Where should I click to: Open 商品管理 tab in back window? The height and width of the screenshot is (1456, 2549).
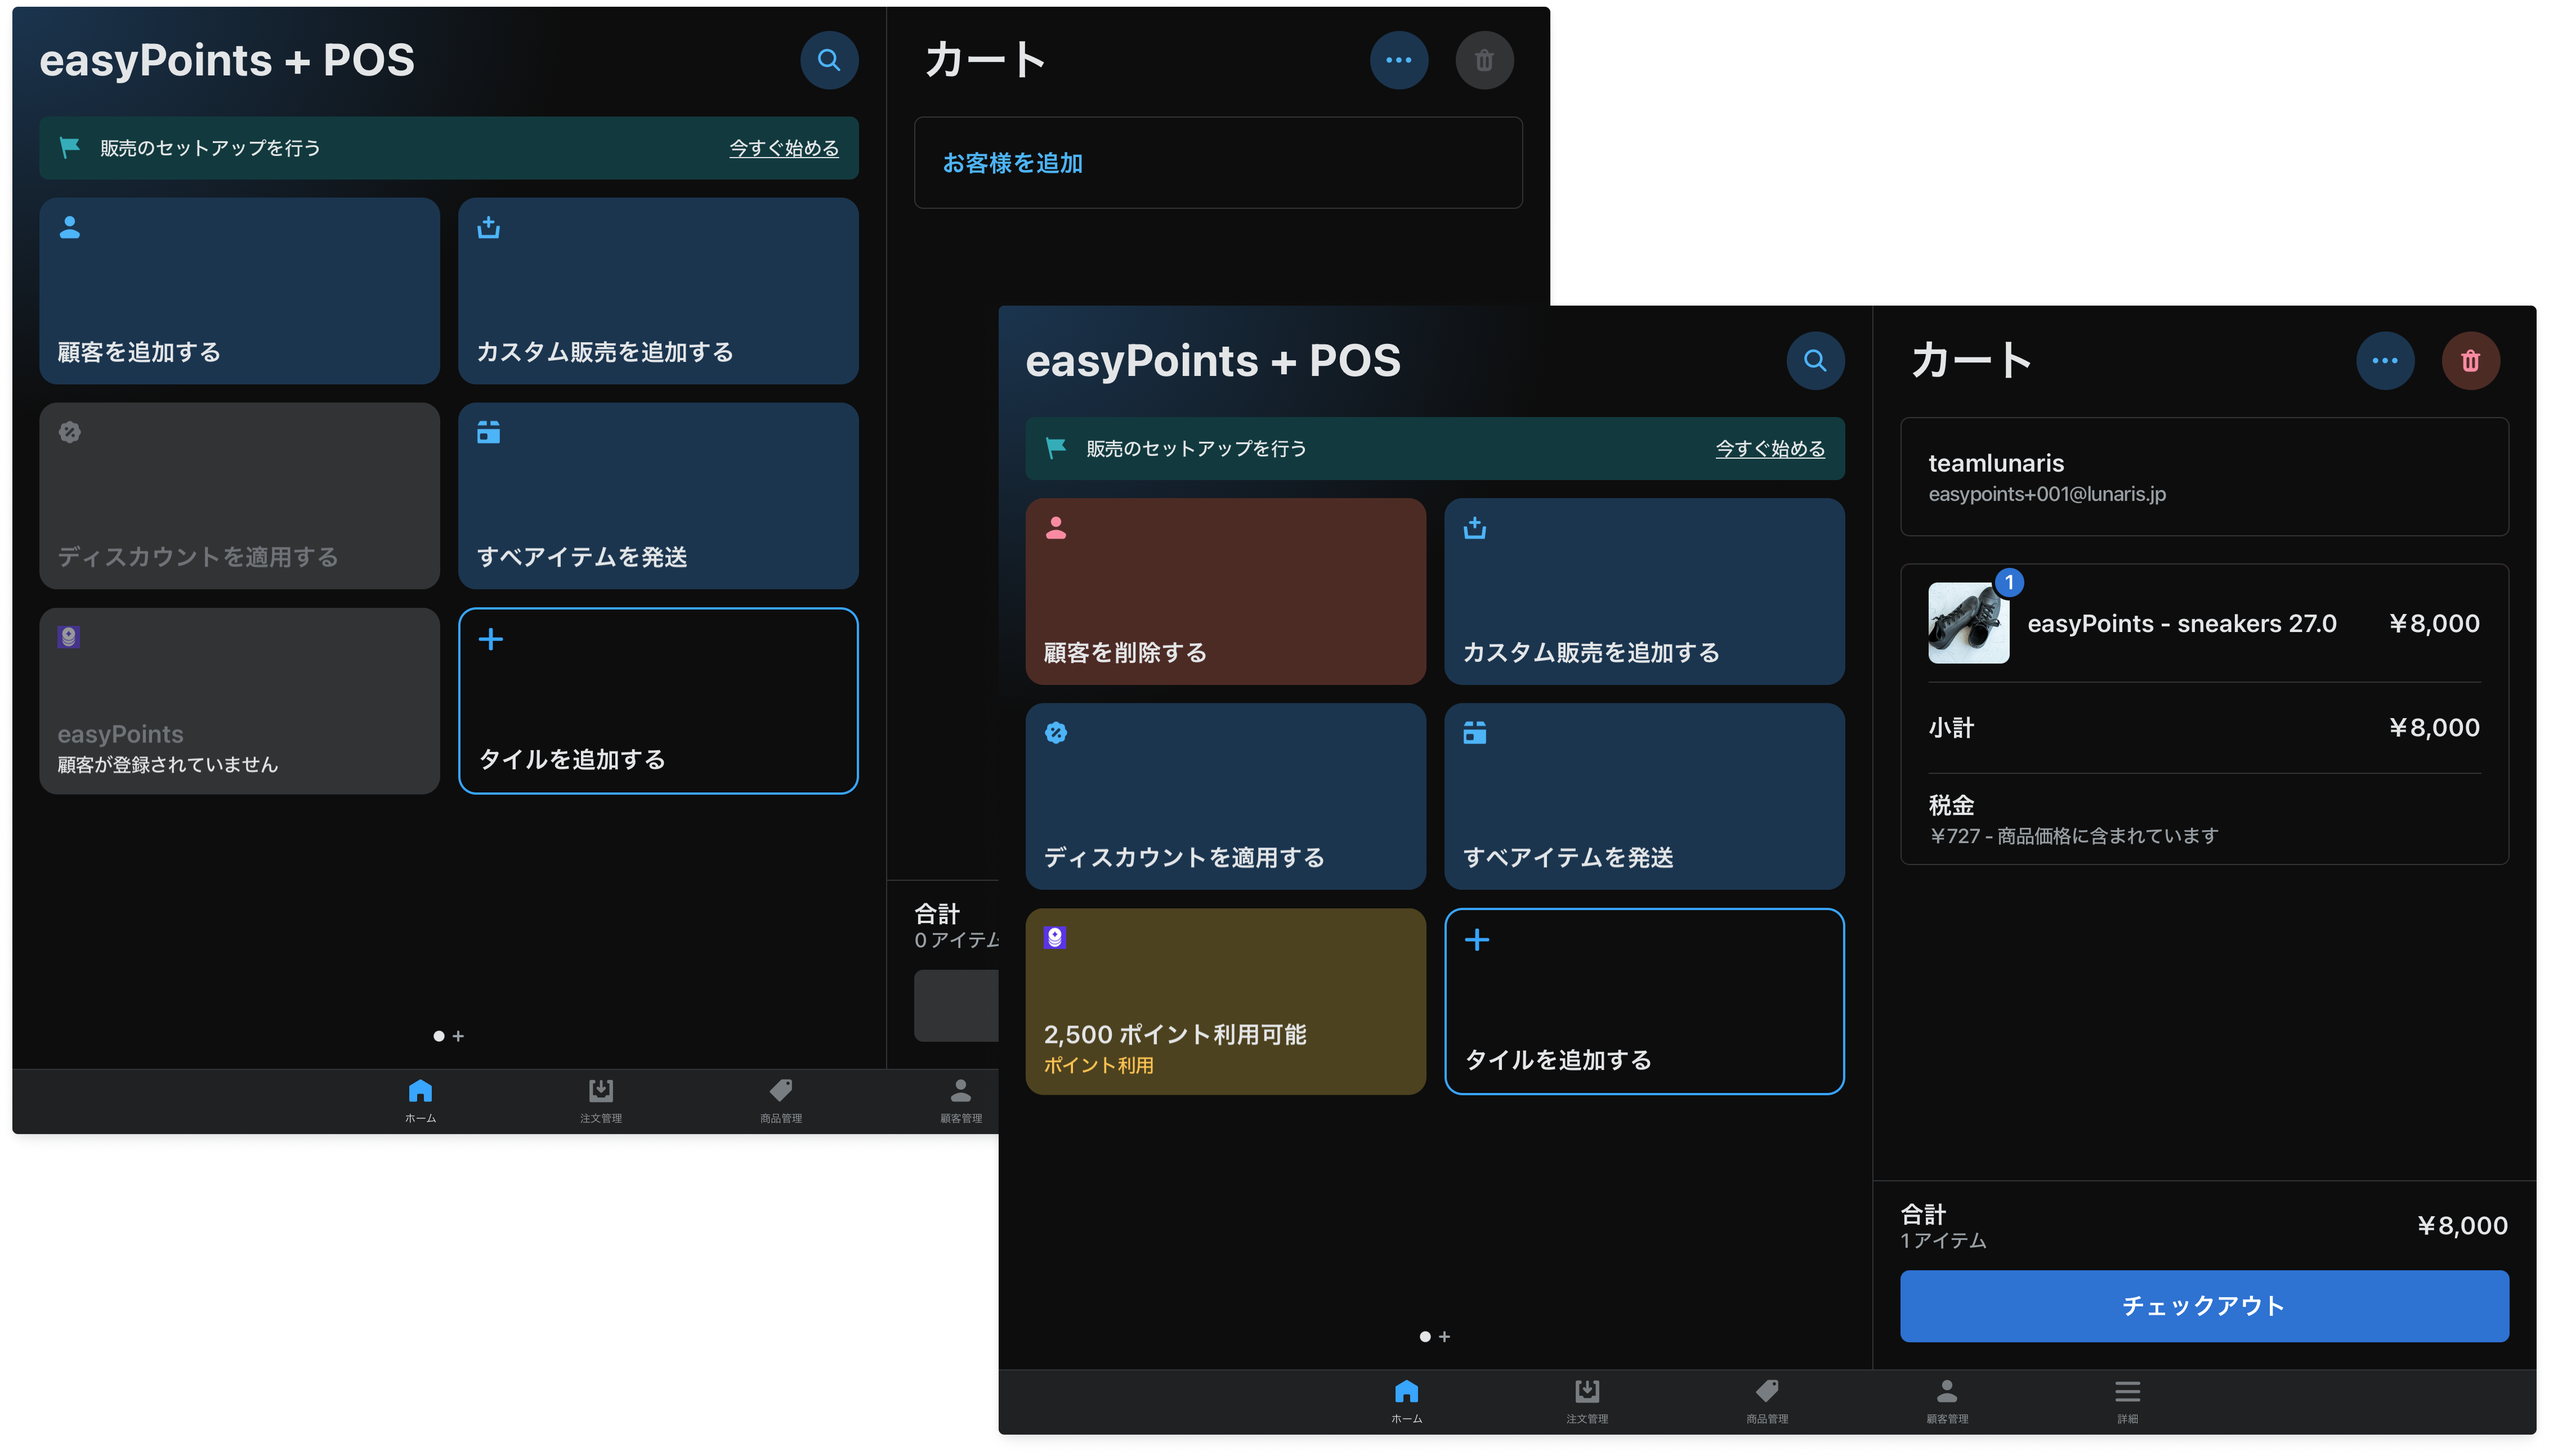[x=780, y=1101]
